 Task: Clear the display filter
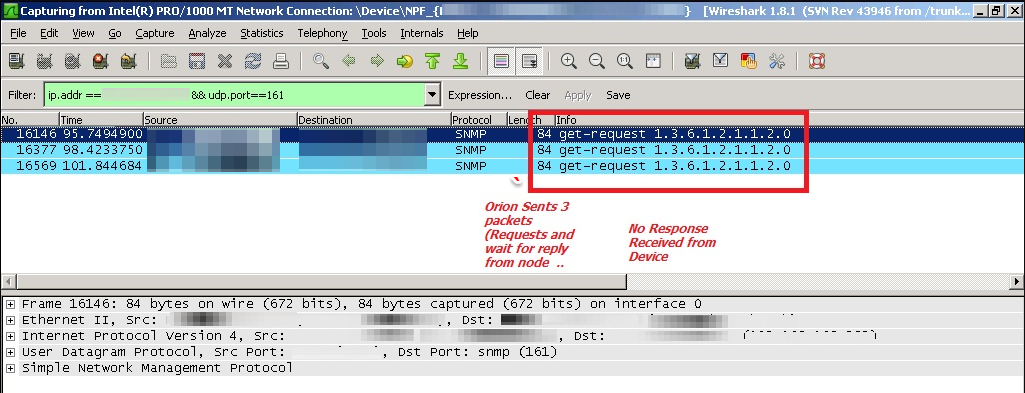(537, 95)
